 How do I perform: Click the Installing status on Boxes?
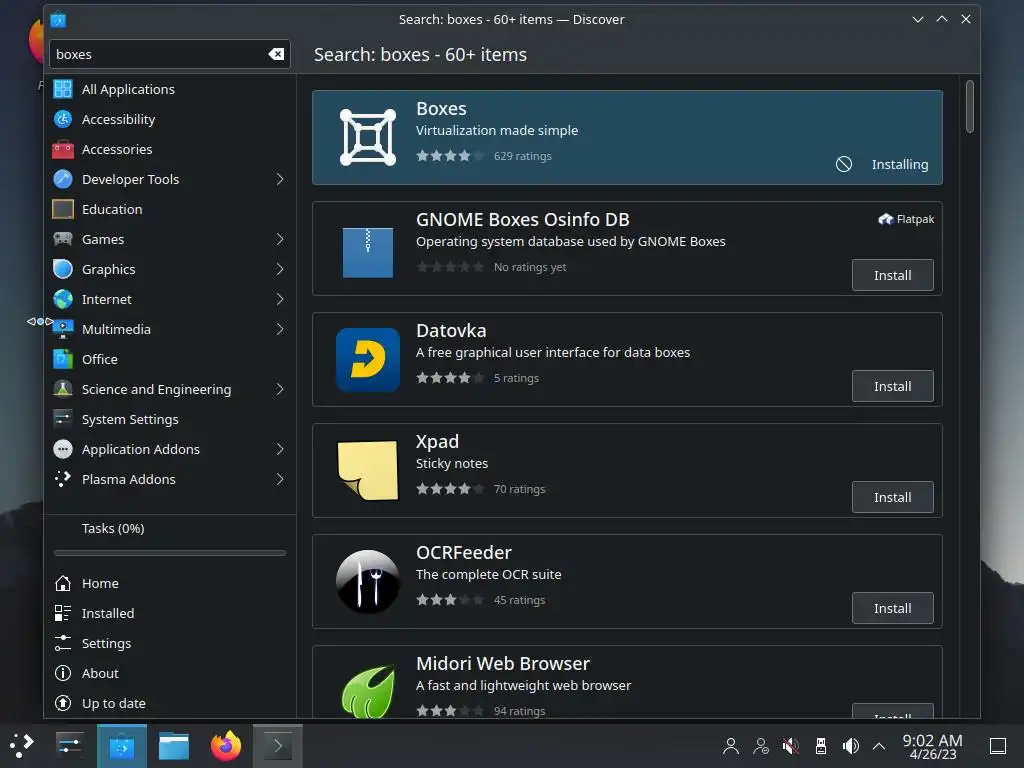(x=899, y=165)
